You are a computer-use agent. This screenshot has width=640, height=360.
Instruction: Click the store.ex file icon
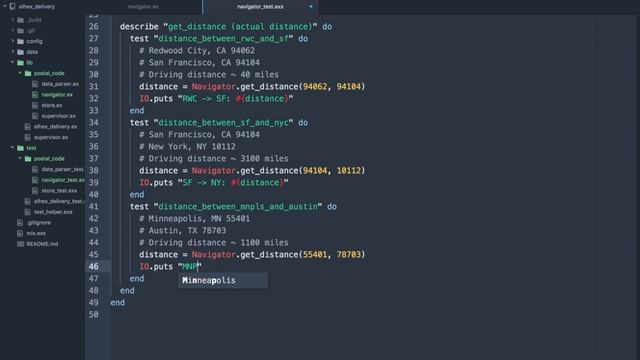(x=35, y=105)
